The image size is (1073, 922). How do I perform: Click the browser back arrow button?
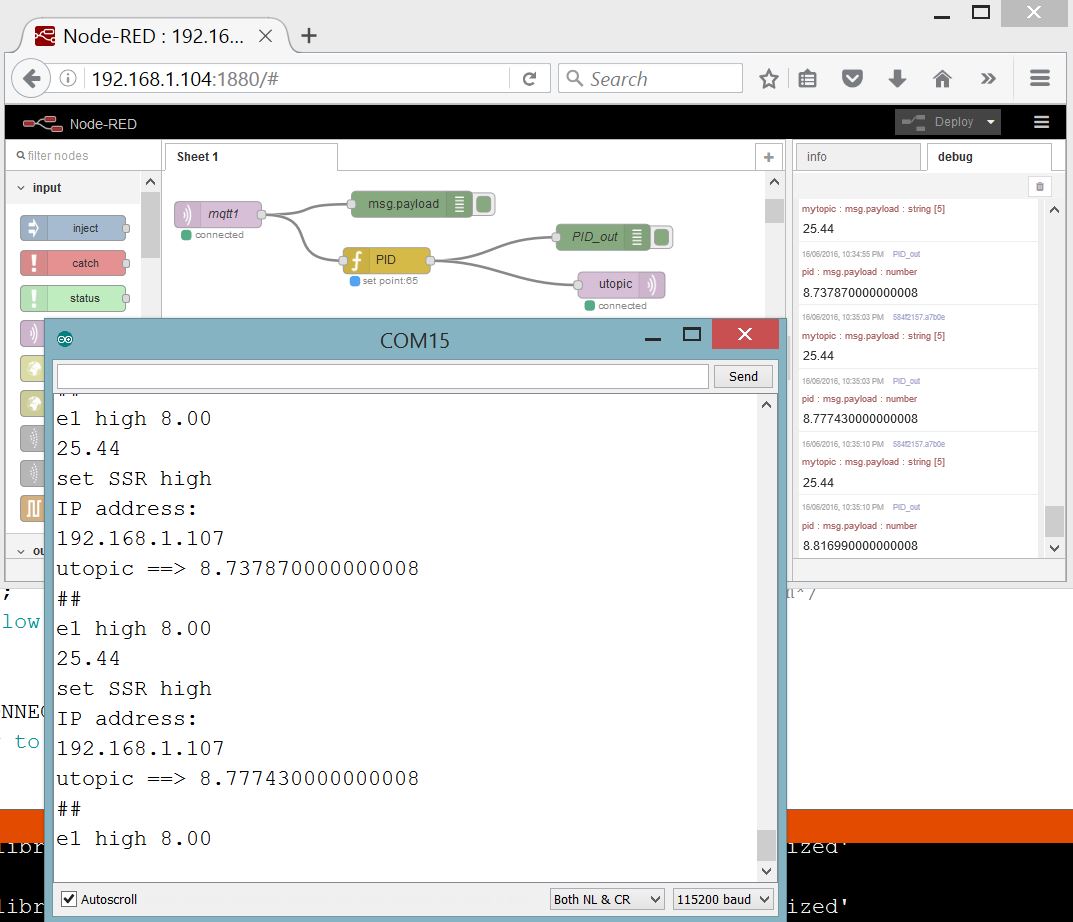pos(31,79)
